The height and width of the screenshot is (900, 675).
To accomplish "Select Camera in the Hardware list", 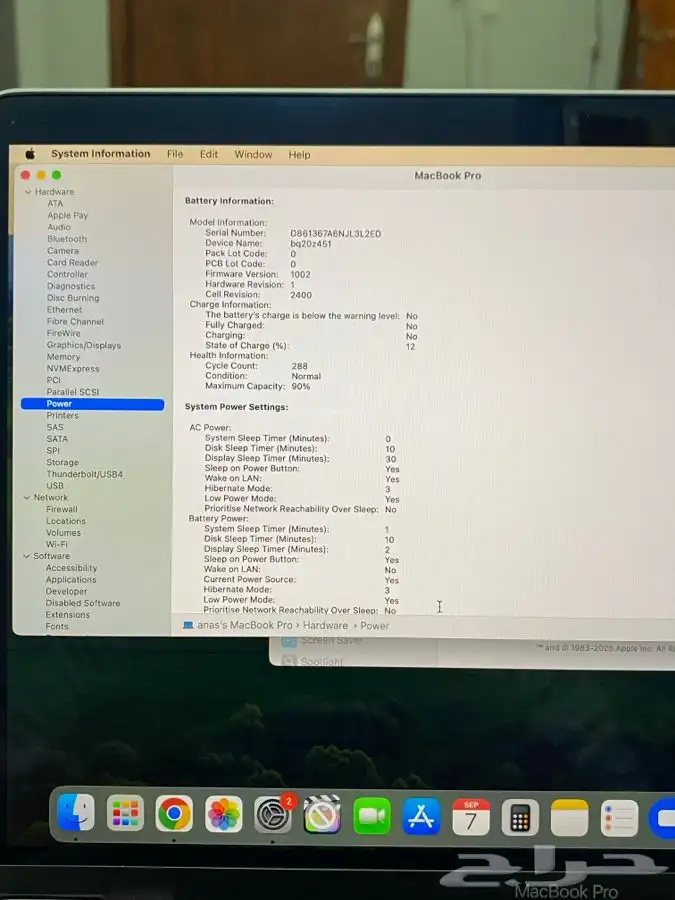I will (63, 251).
